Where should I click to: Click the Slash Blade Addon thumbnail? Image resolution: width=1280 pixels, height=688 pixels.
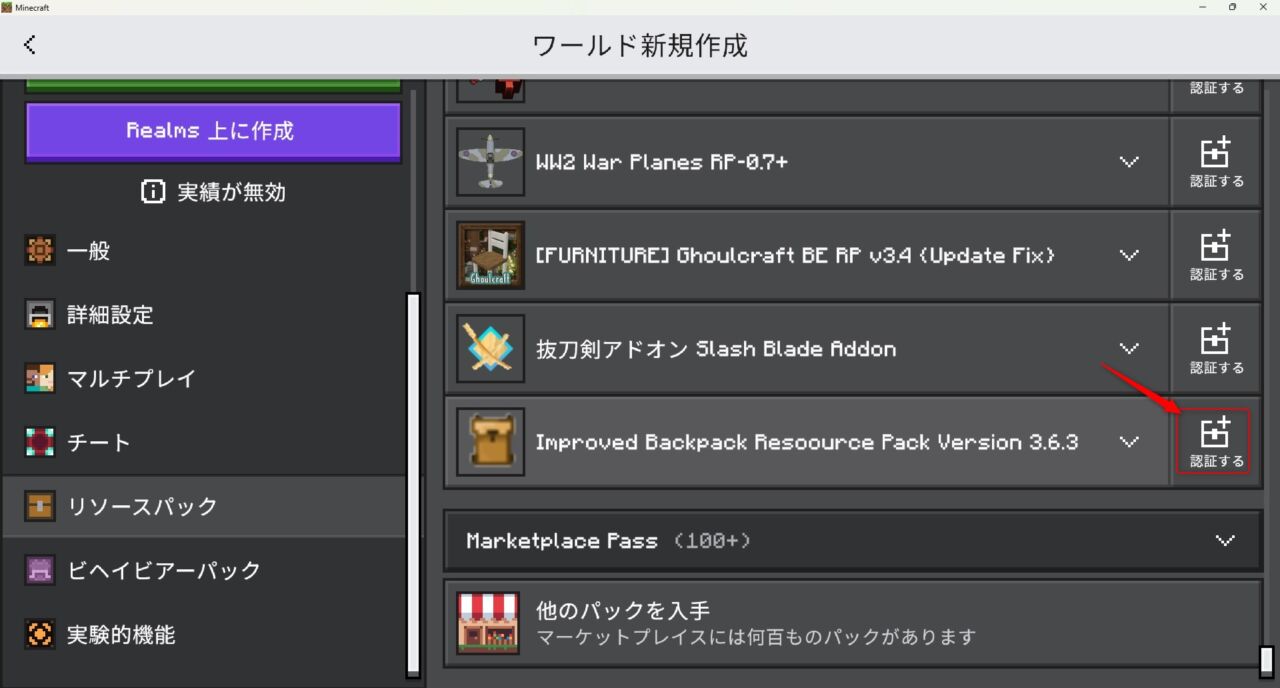tap(490, 349)
